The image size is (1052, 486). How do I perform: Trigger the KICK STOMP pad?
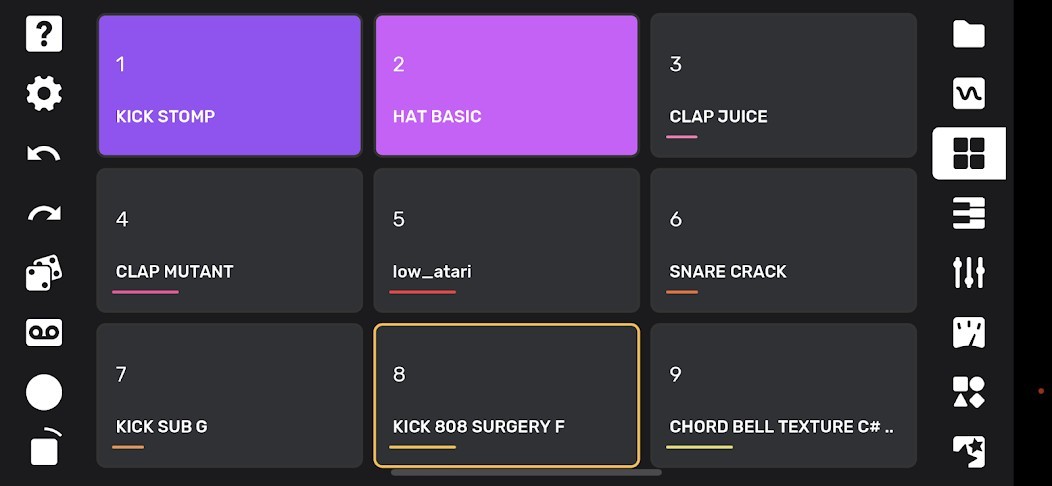229,86
